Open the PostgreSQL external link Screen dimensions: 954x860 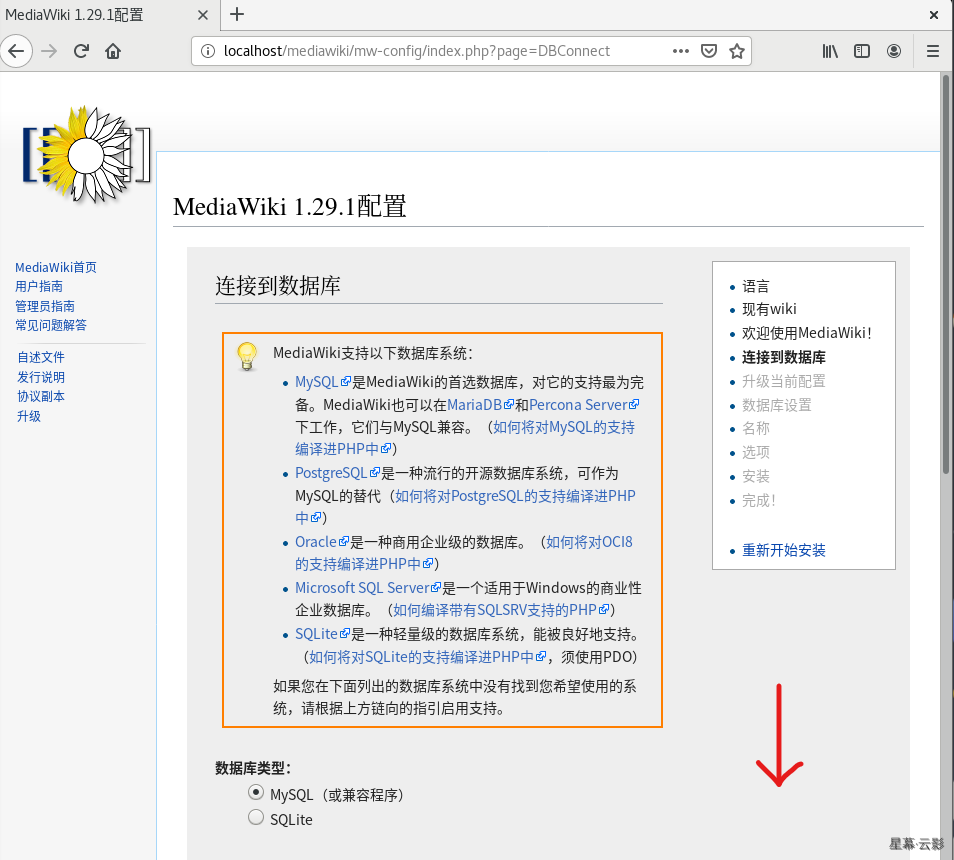pos(331,473)
